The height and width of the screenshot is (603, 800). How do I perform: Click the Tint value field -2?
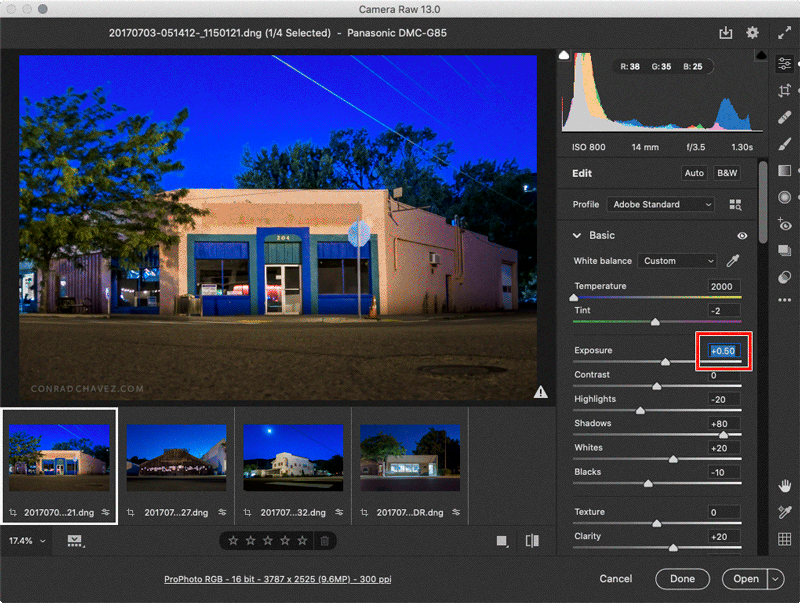click(723, 311)
